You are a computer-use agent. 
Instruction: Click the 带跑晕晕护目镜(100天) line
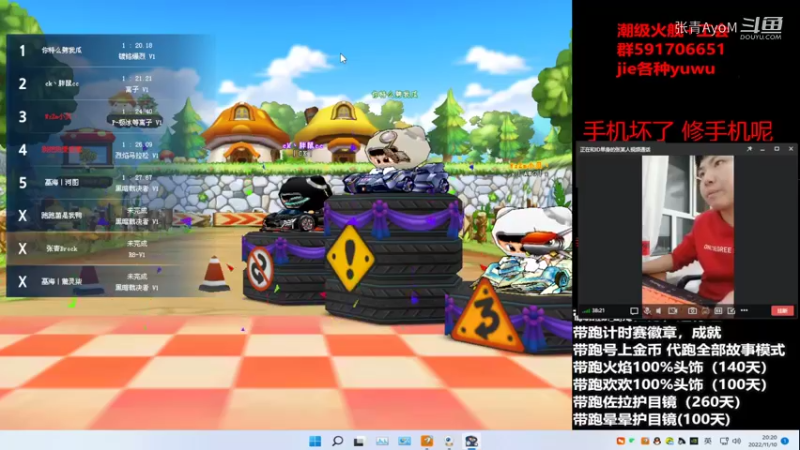tap(652, 419)
